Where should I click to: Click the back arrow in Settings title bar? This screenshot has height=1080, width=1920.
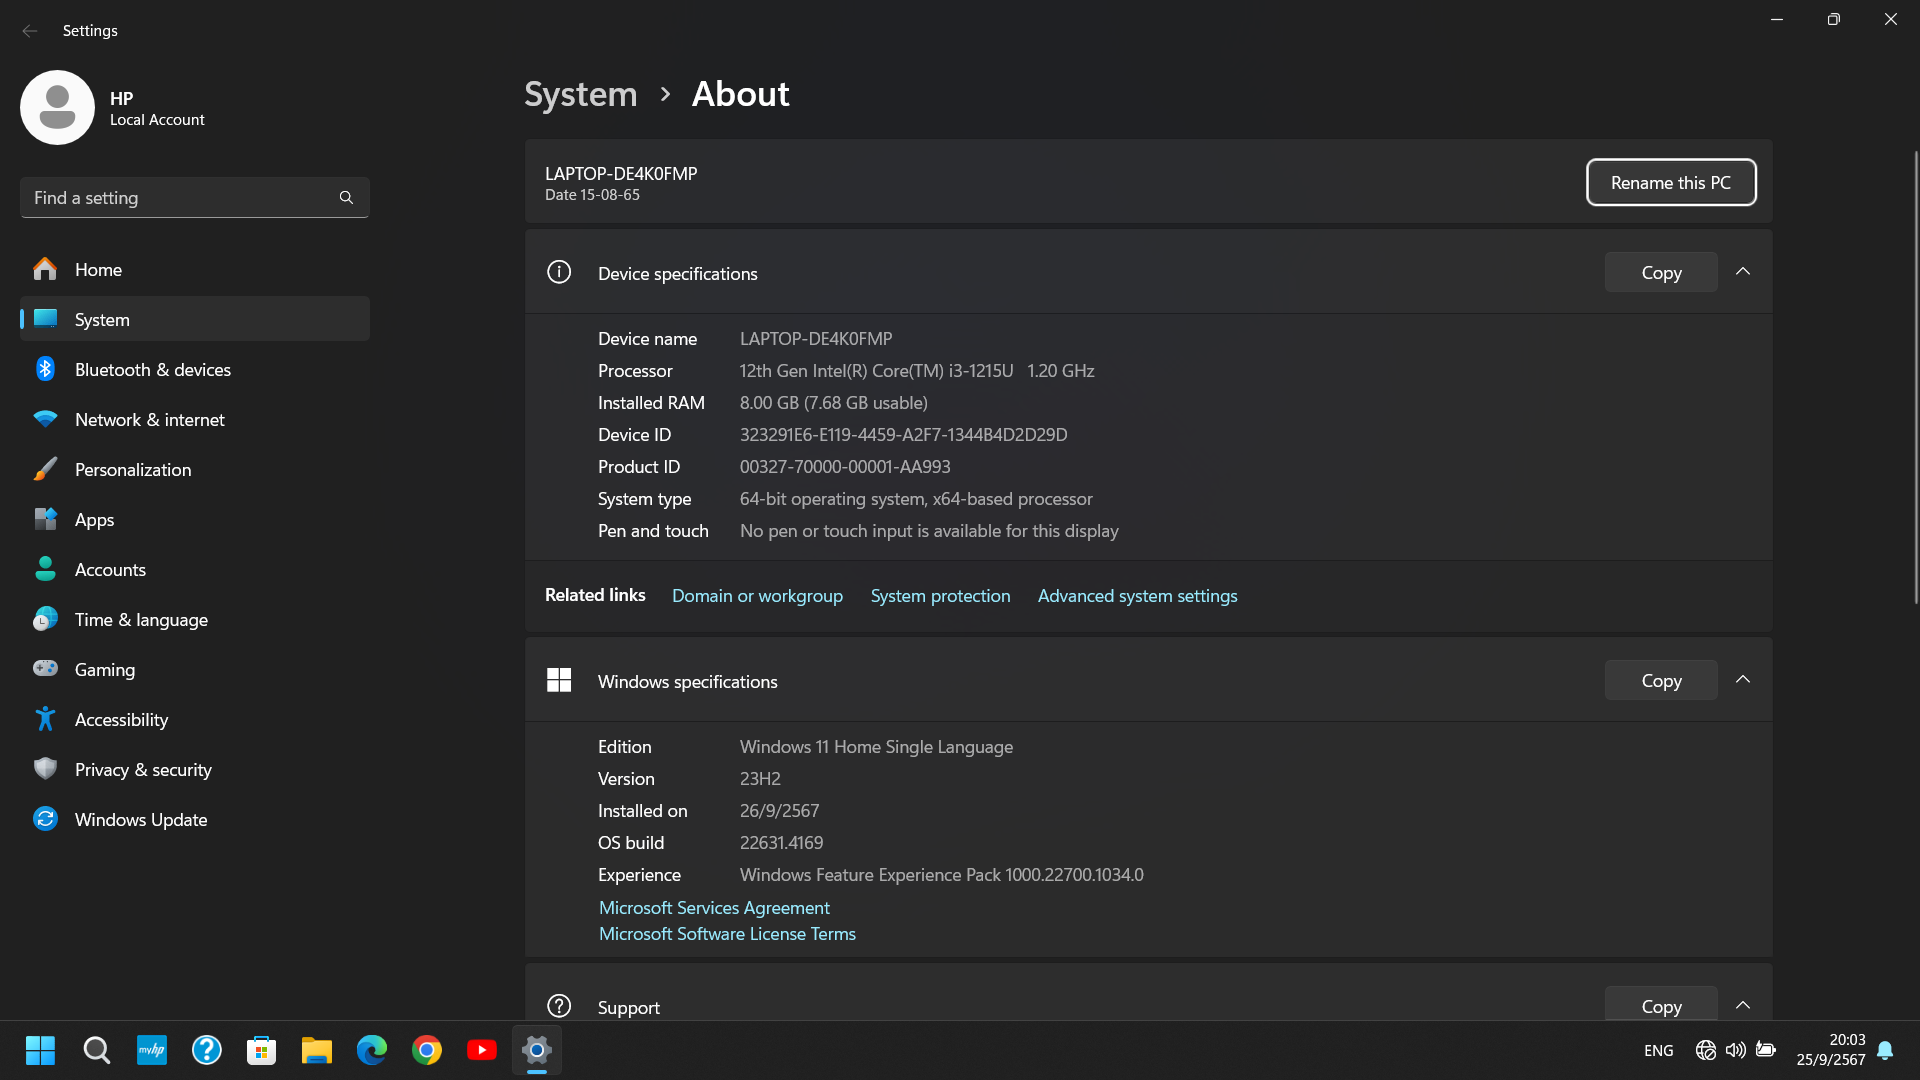coord(30,31)
